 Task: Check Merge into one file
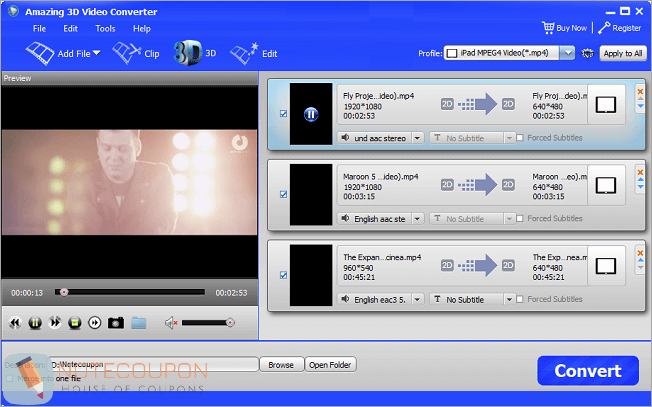point(10,378)
